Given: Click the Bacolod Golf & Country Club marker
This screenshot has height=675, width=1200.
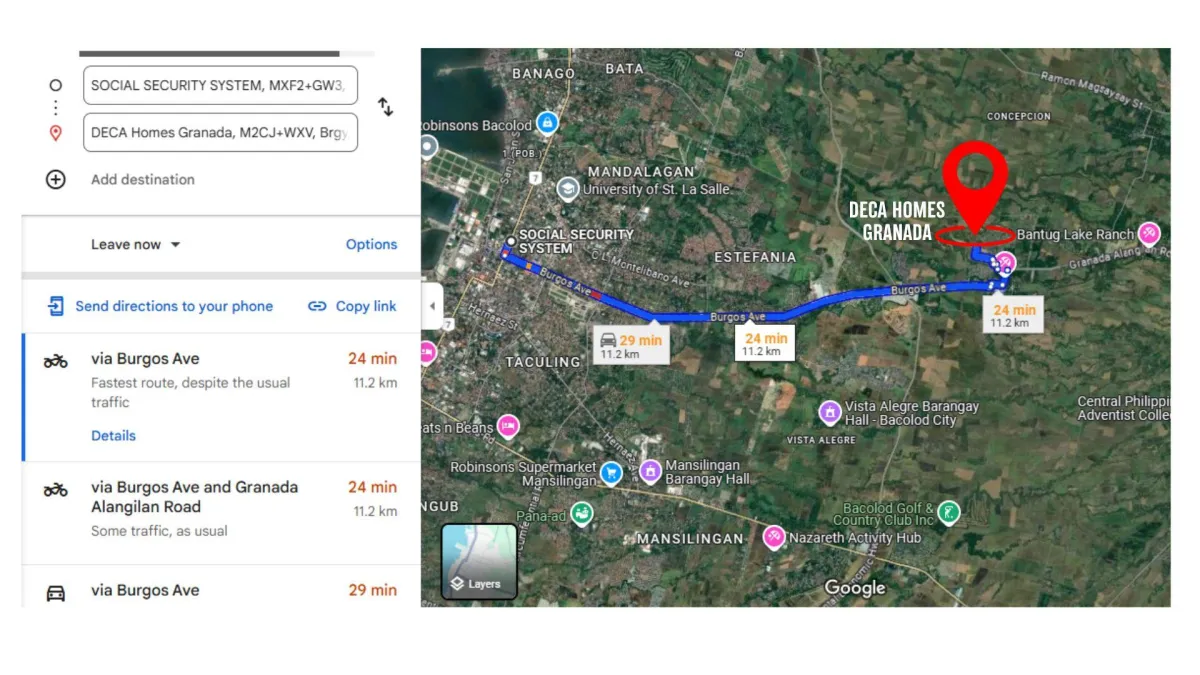Looking at the screenshot, I should 949,513.
